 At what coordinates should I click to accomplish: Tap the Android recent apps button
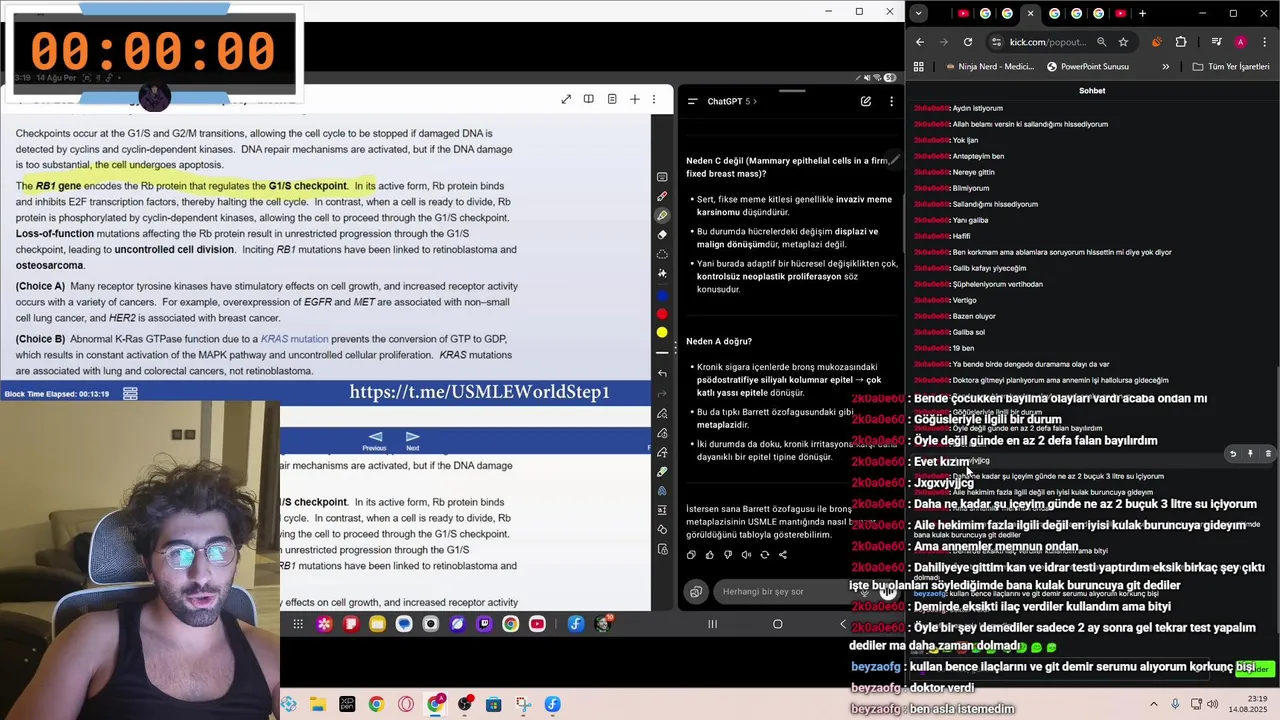click(712, 624)
